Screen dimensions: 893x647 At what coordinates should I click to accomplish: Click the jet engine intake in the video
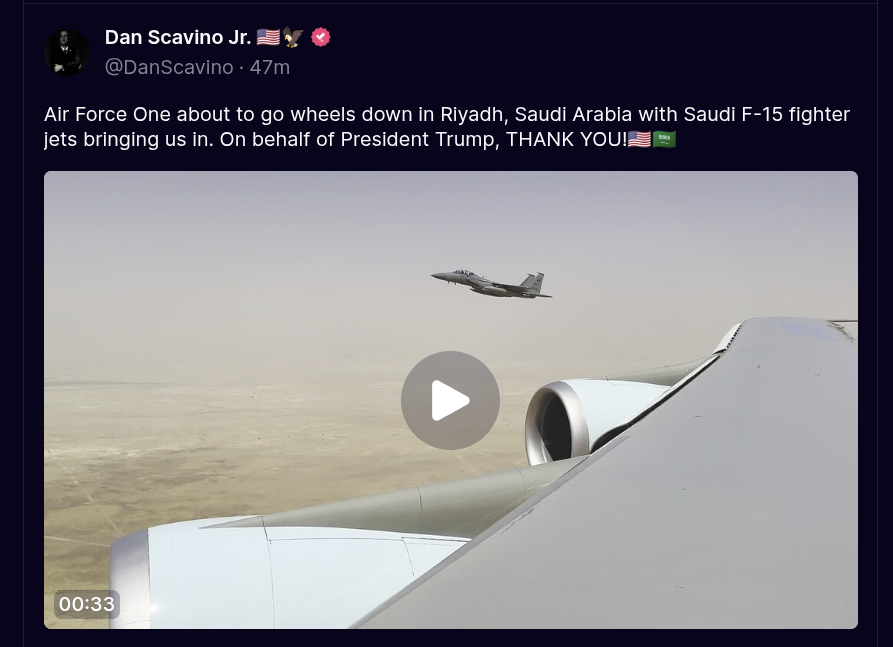(x=554, y=421)
